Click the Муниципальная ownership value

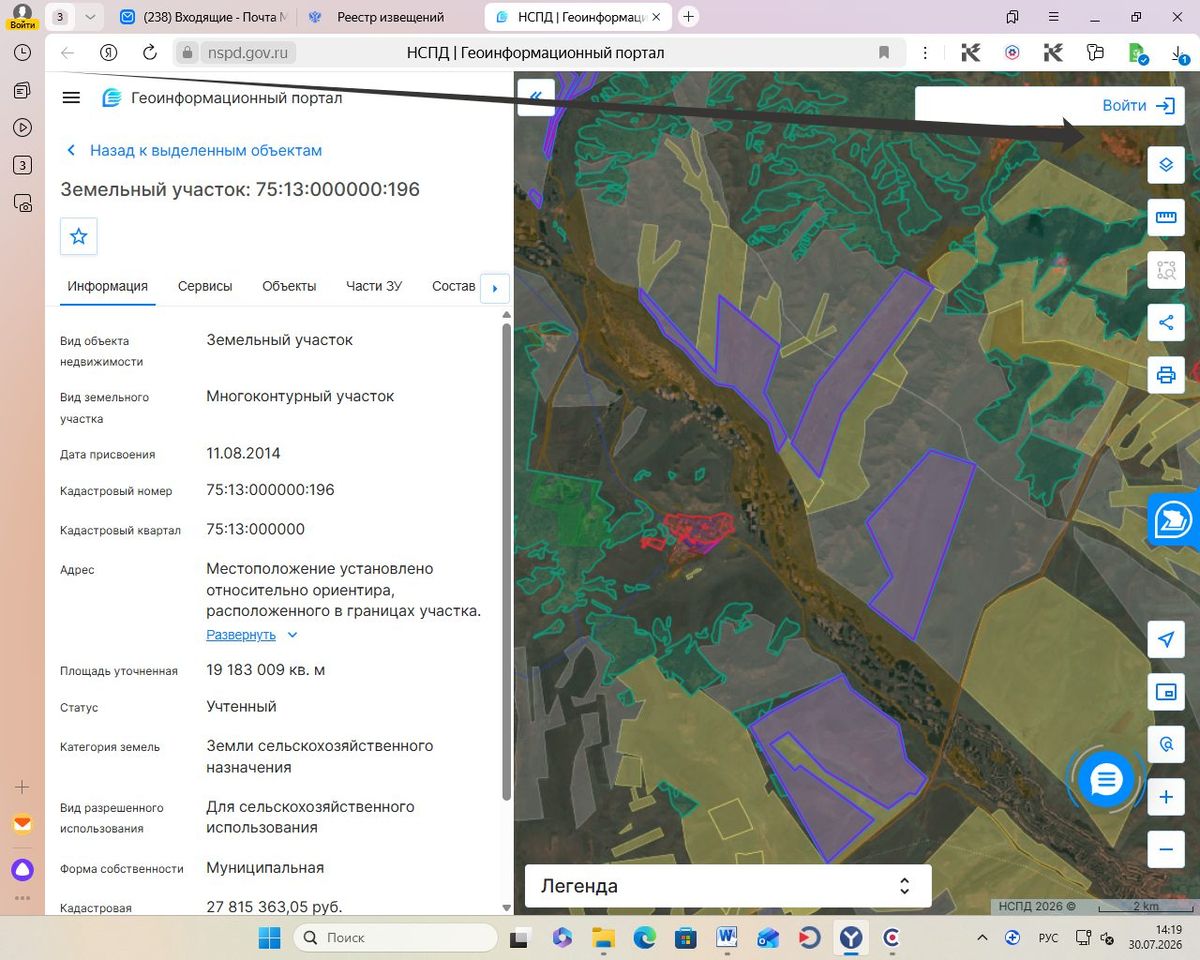point(265,868)
